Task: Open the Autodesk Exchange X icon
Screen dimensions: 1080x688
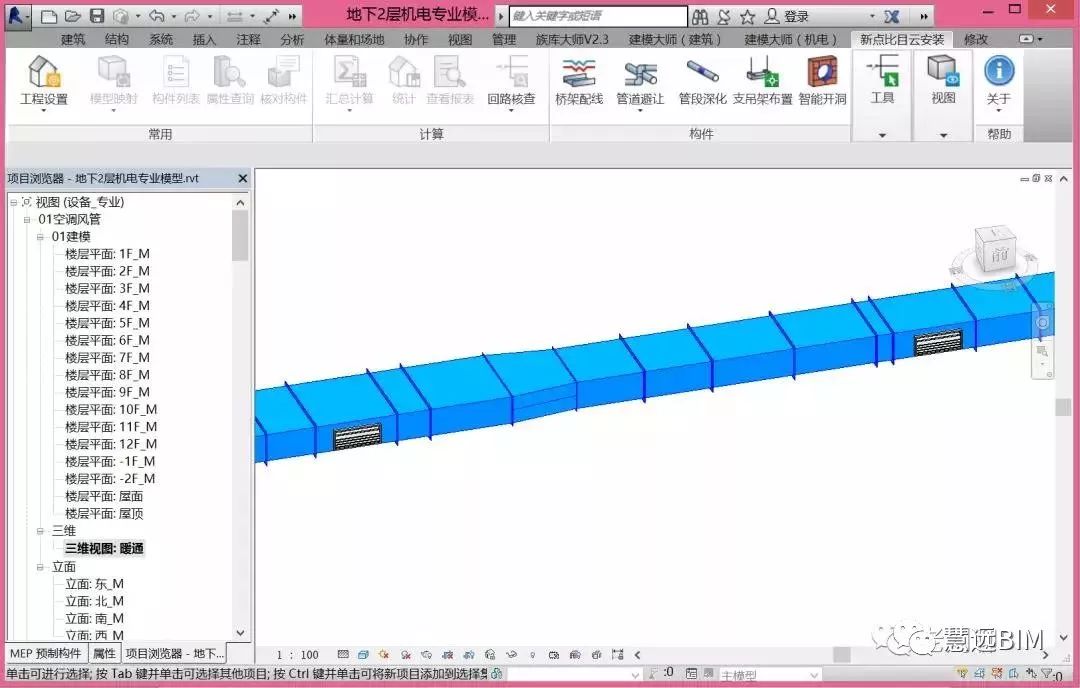Action: click(x=892, y=17)
